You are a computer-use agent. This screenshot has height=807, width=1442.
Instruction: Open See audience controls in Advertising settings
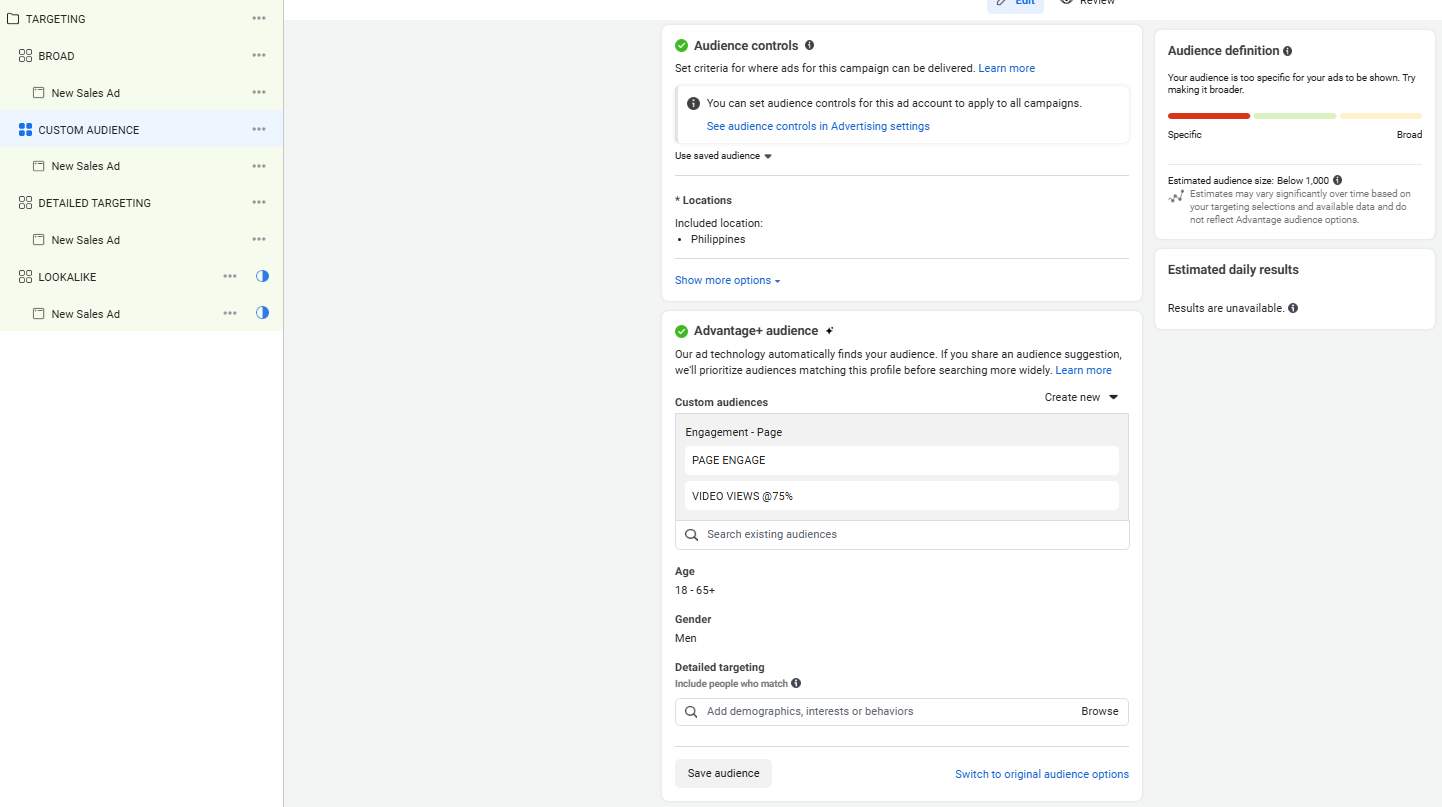(818, 126)
